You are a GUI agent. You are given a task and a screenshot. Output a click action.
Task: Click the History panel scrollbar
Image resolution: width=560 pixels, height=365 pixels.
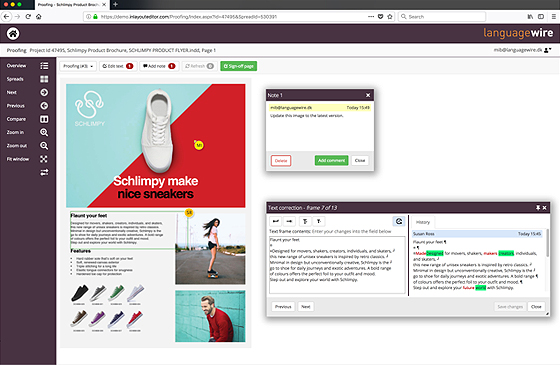point(547,243)
